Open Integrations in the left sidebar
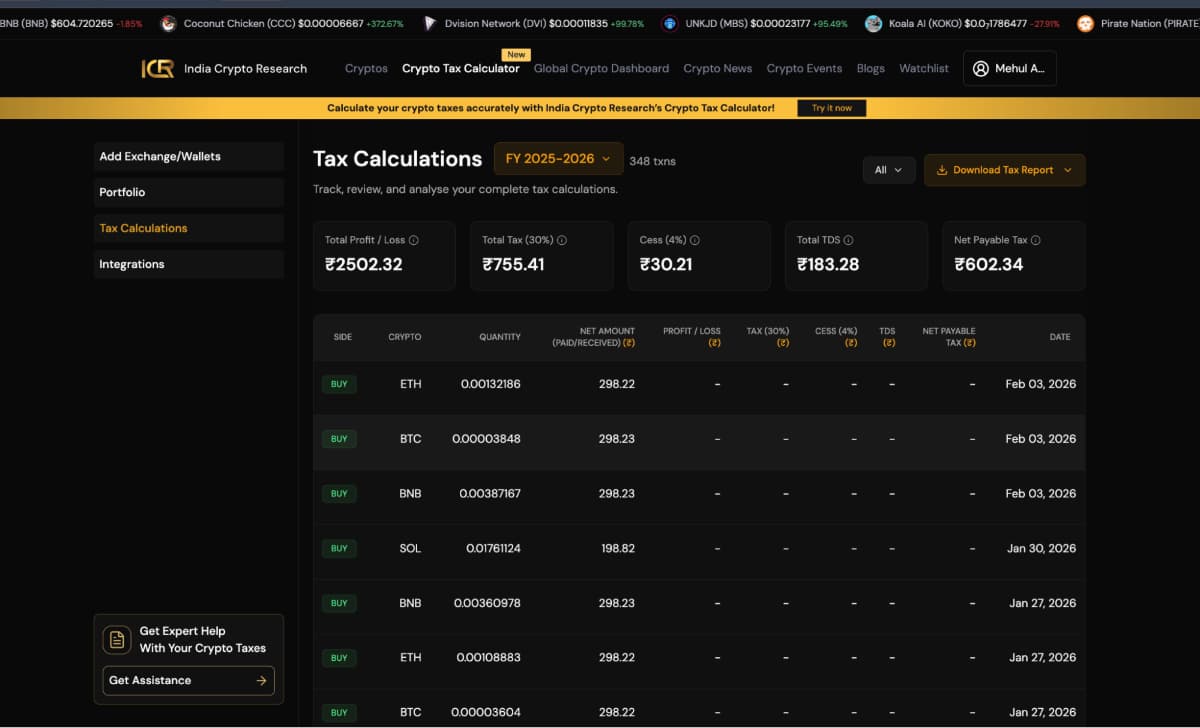1200x728 pixels. [x=188, y=264]
